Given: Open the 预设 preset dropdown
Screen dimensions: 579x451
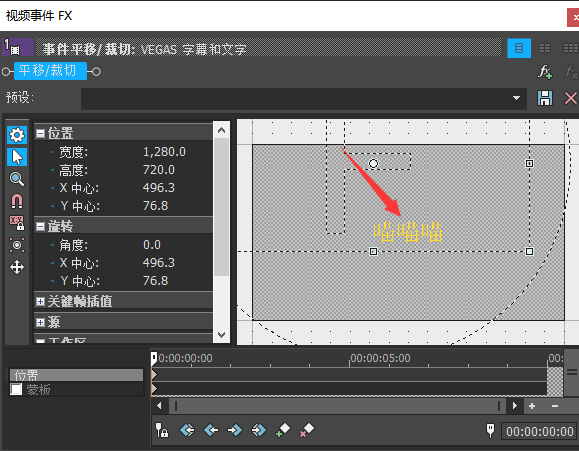Looking at the screenshot, I should pyautogui.click(x=516, y=98).
